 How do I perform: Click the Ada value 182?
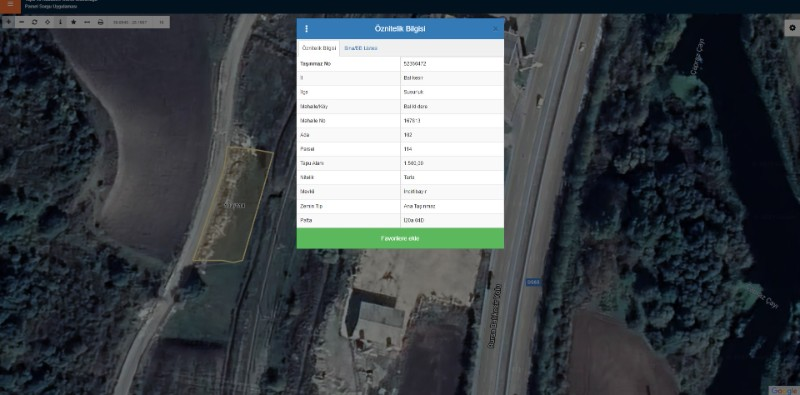coord(407,135)
